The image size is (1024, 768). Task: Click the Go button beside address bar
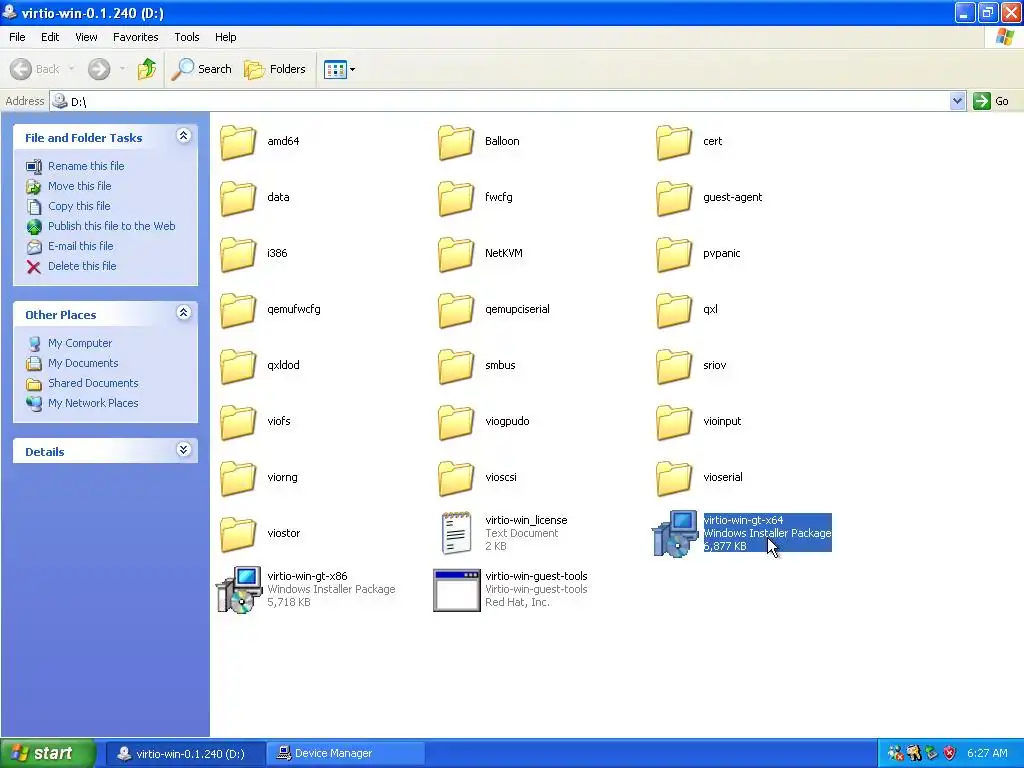991,101
